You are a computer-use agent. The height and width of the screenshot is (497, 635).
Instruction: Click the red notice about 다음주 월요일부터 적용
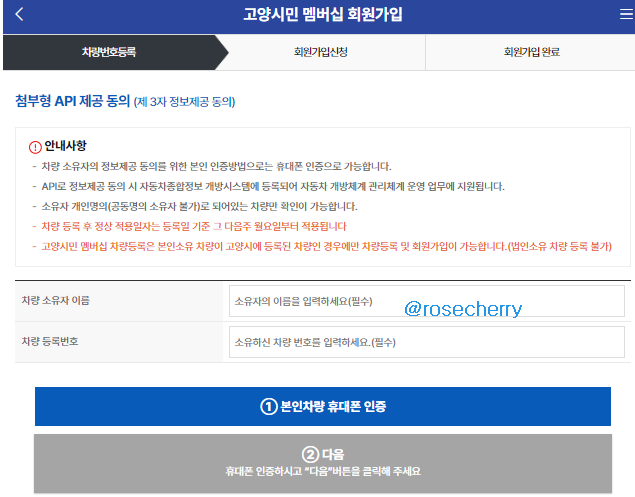(x=194, y=226)
